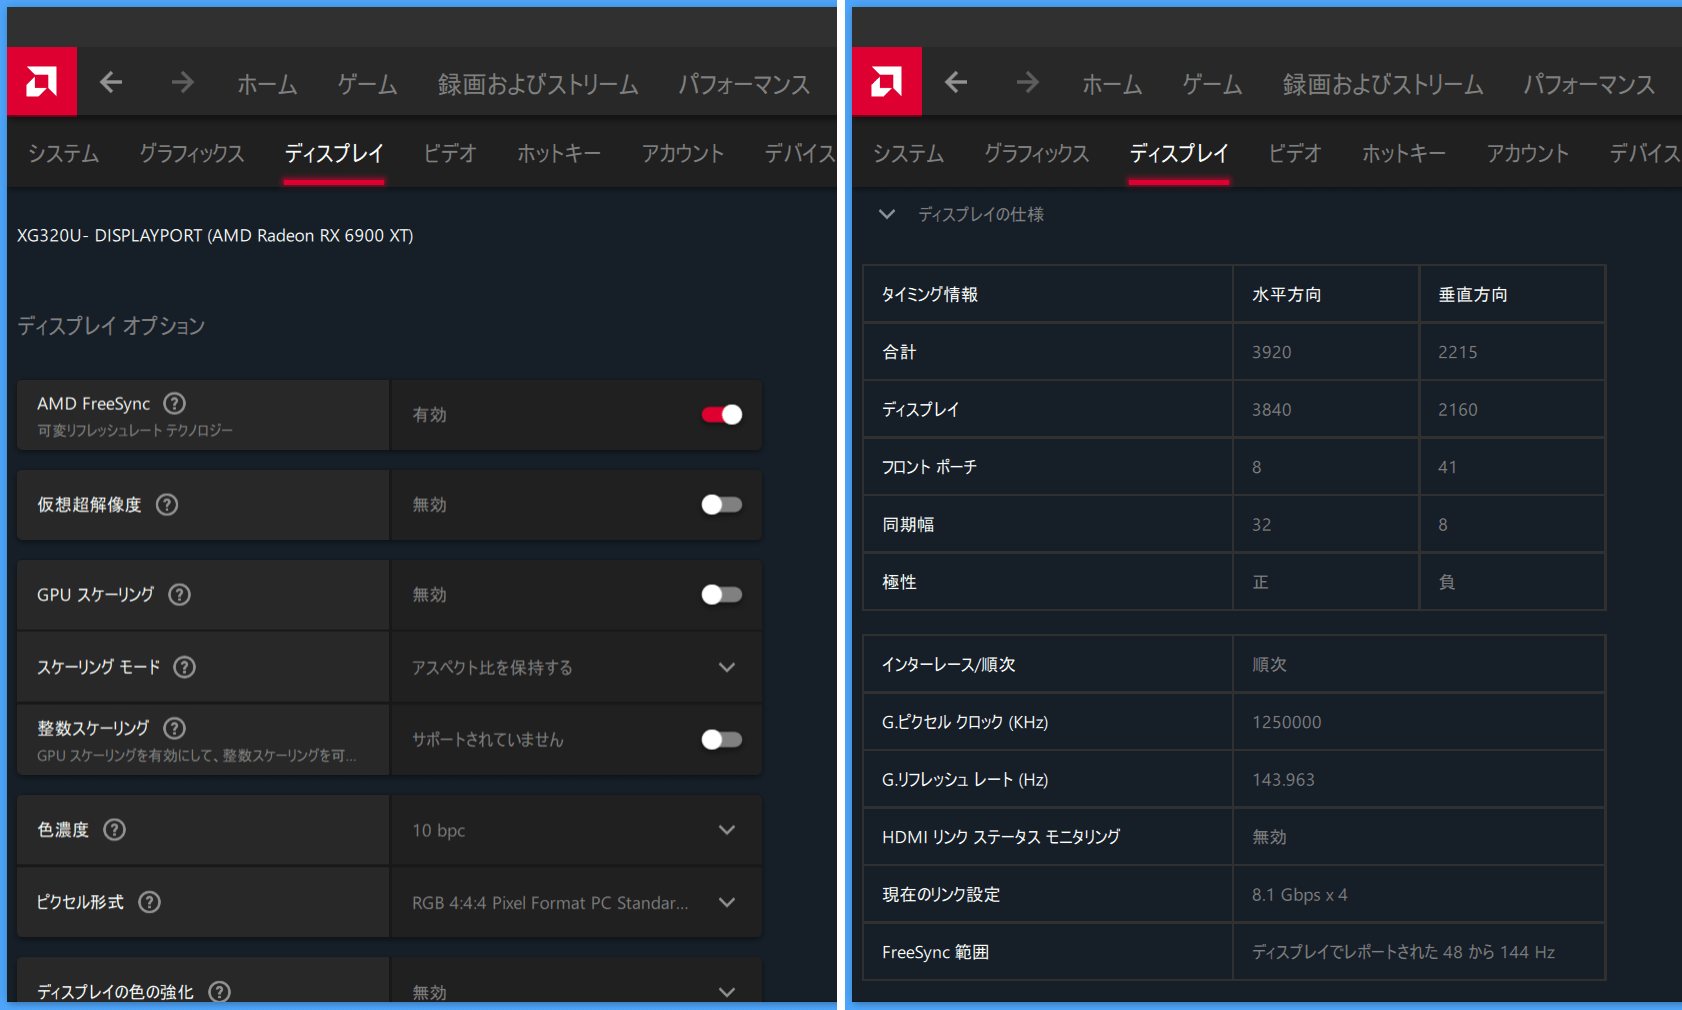The width and height of the screenshot is (1682, 1010).
Task: Switch to グラフィックス tab in right window
Action: click(x=1036, y=153)
